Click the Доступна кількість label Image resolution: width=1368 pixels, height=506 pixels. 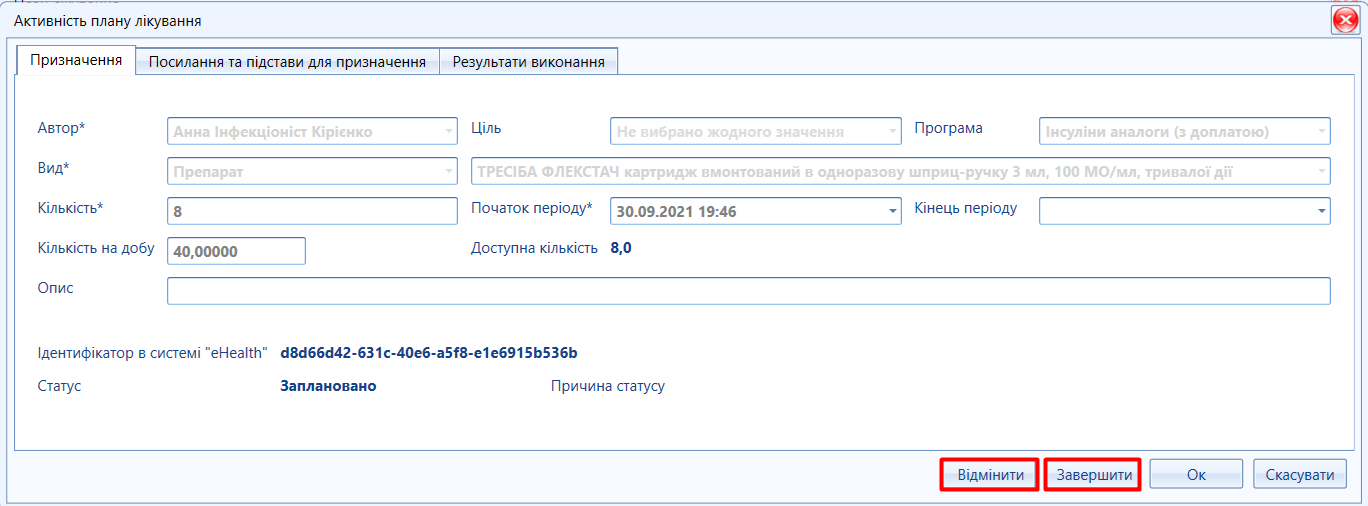click(534, 248)
